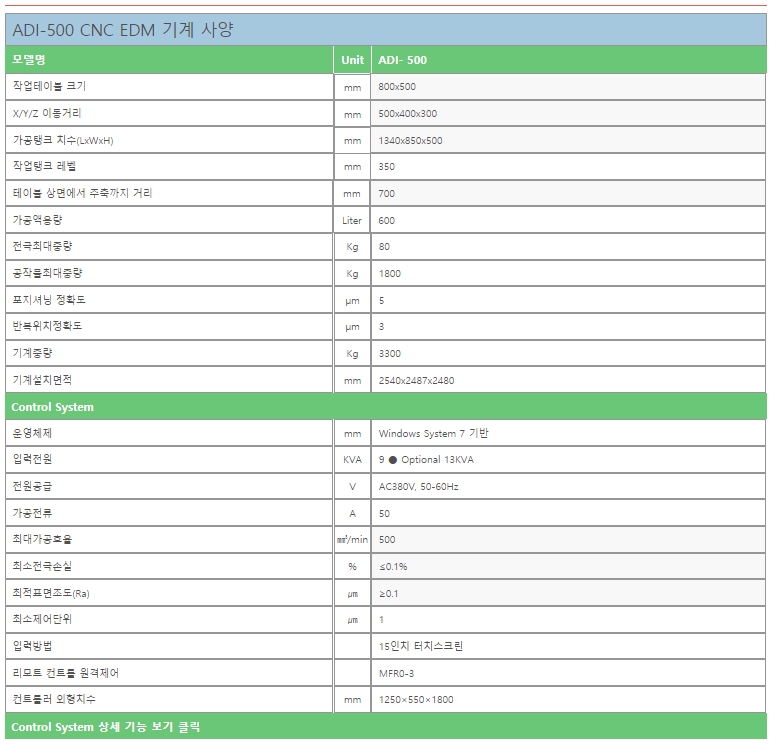Click the 'Unit' column header
This screenshot has width=772, height=752.
(352, 60)
